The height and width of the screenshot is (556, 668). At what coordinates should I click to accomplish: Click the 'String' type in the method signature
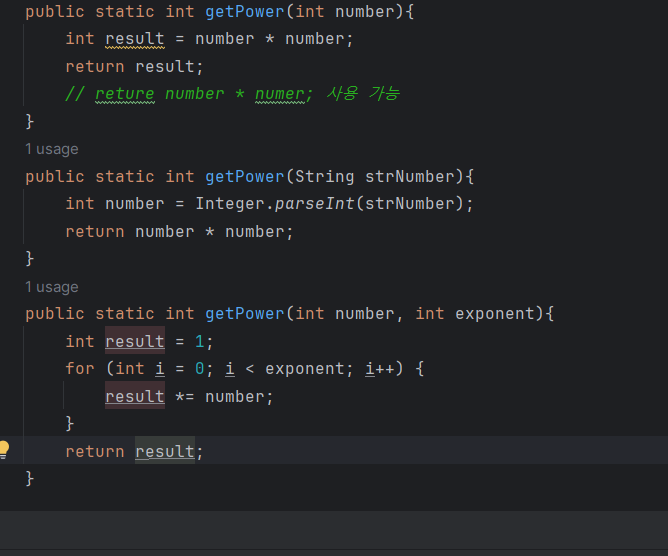(x=325, y=176)
